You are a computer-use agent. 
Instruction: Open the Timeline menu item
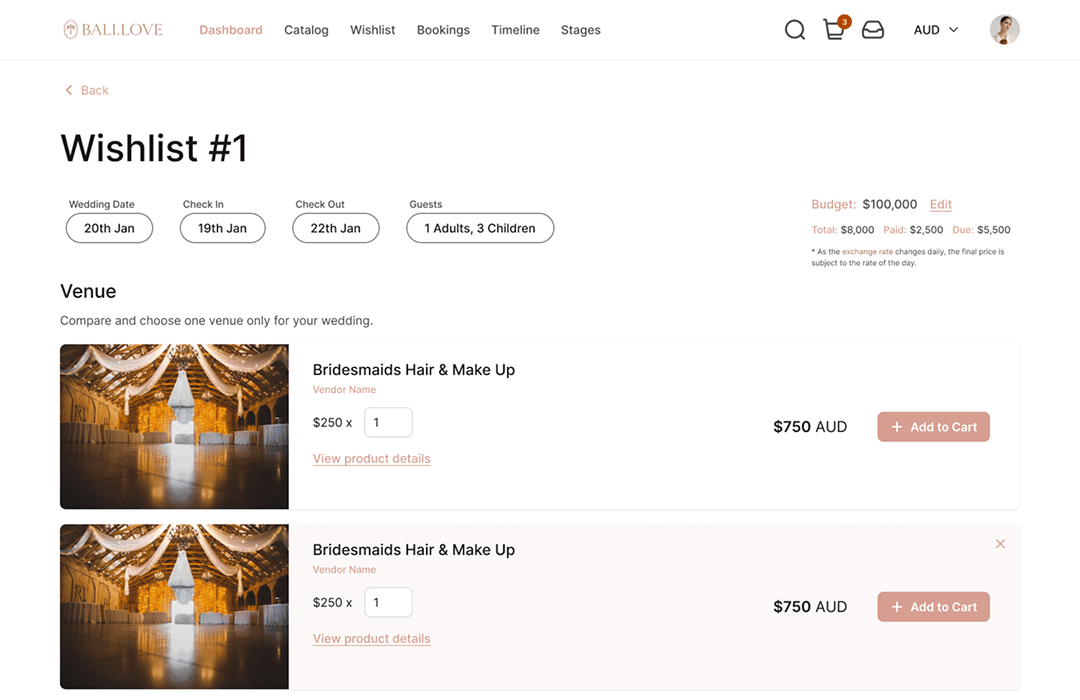(515, 30)
